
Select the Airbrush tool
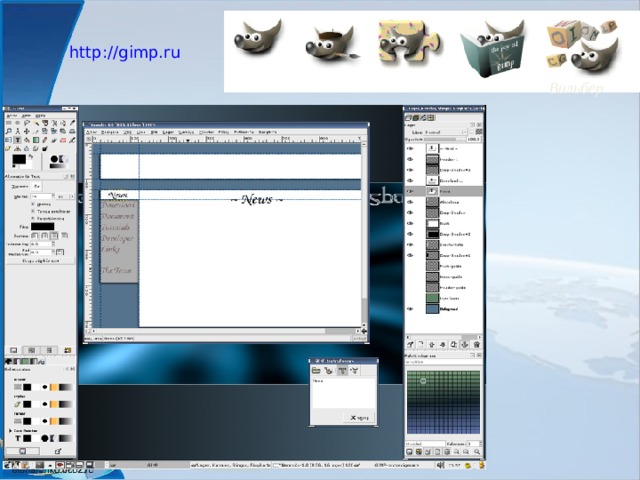pos(72,140)
